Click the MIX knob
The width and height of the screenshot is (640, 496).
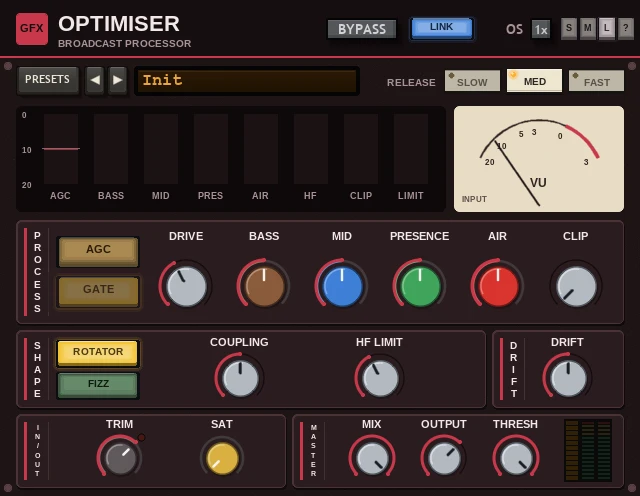(x=372, y=458)
